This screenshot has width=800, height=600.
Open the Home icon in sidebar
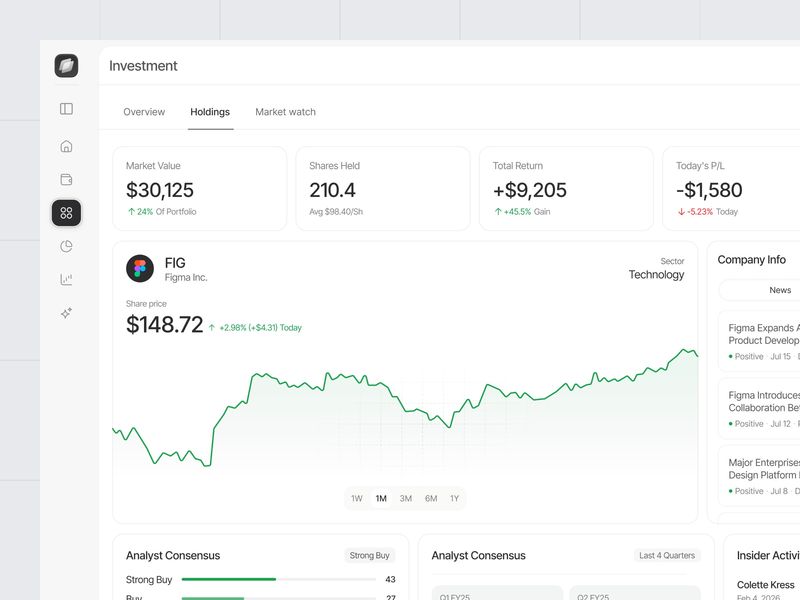pyautogui.click(x=66, y=146)
